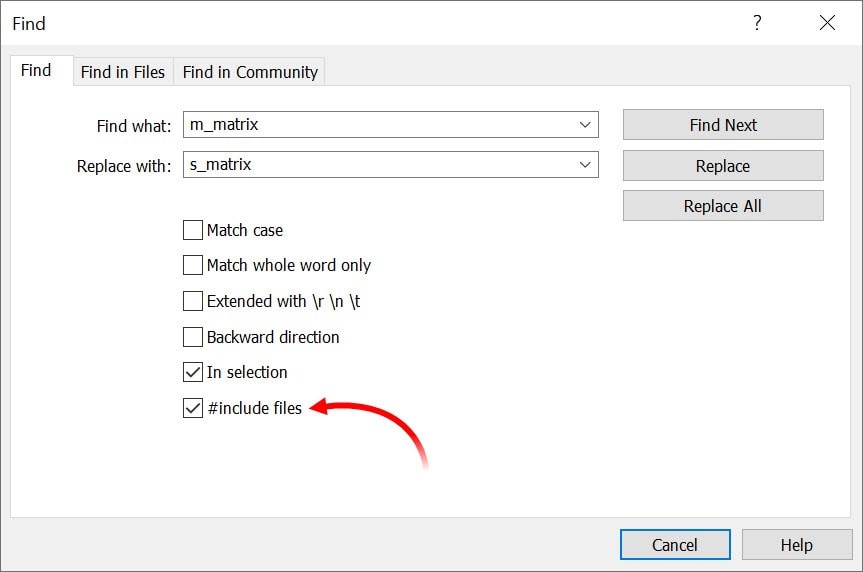Toggle Extended with \r \n \t option
Image resolution: width=863 pixels, height=572 pixels.
pos(193,301)
